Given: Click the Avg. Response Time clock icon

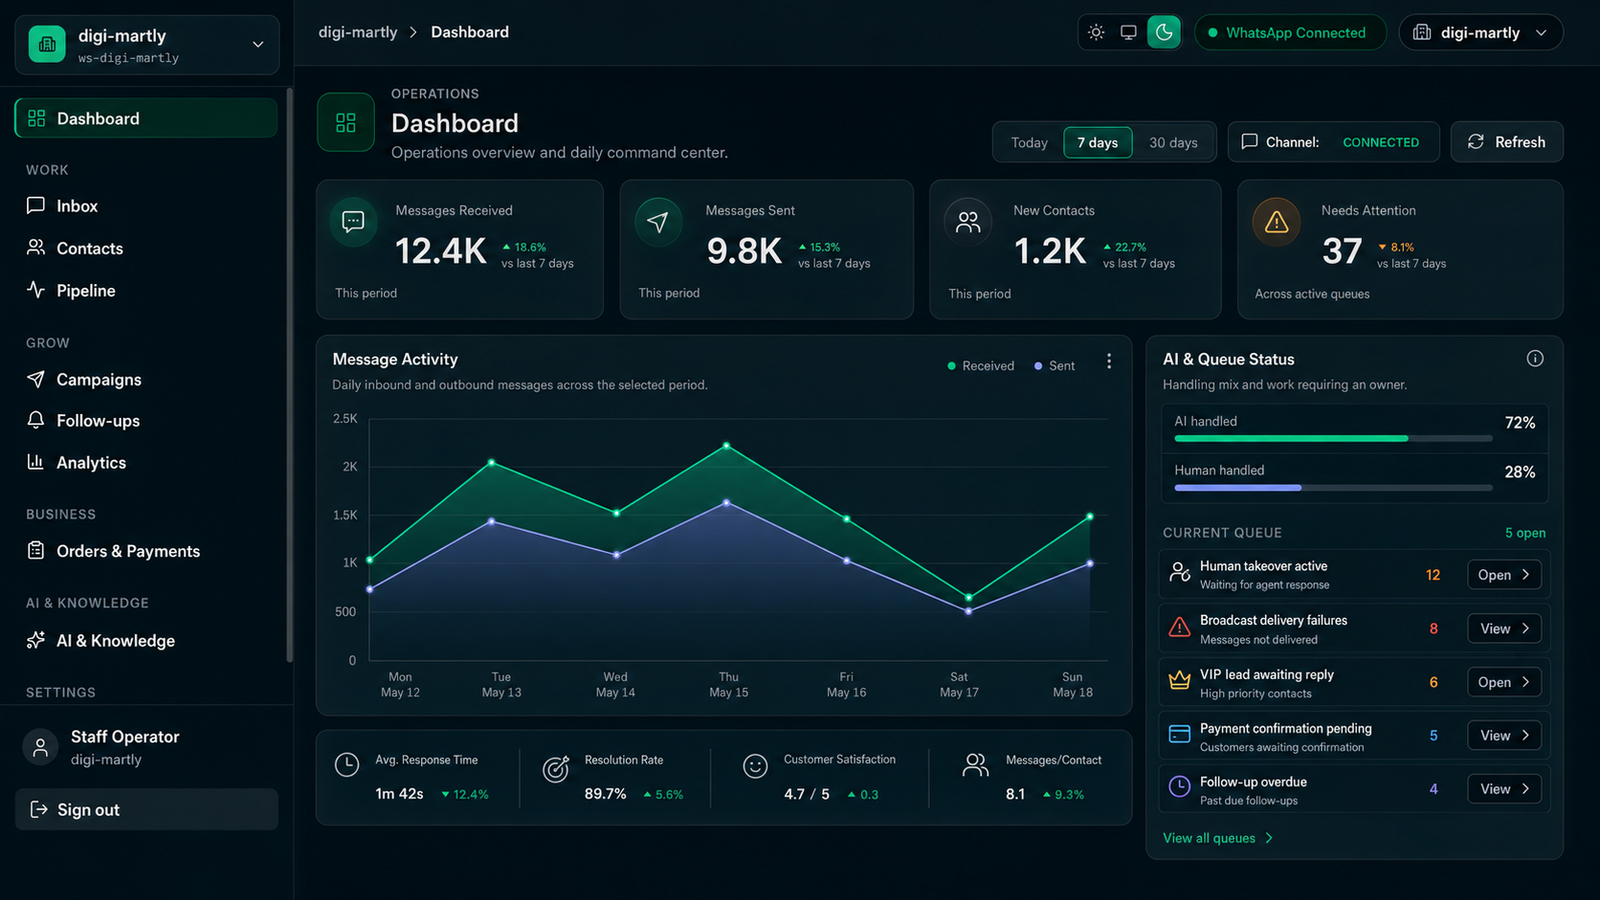Looking at the screenshot, I should point(347,765).
